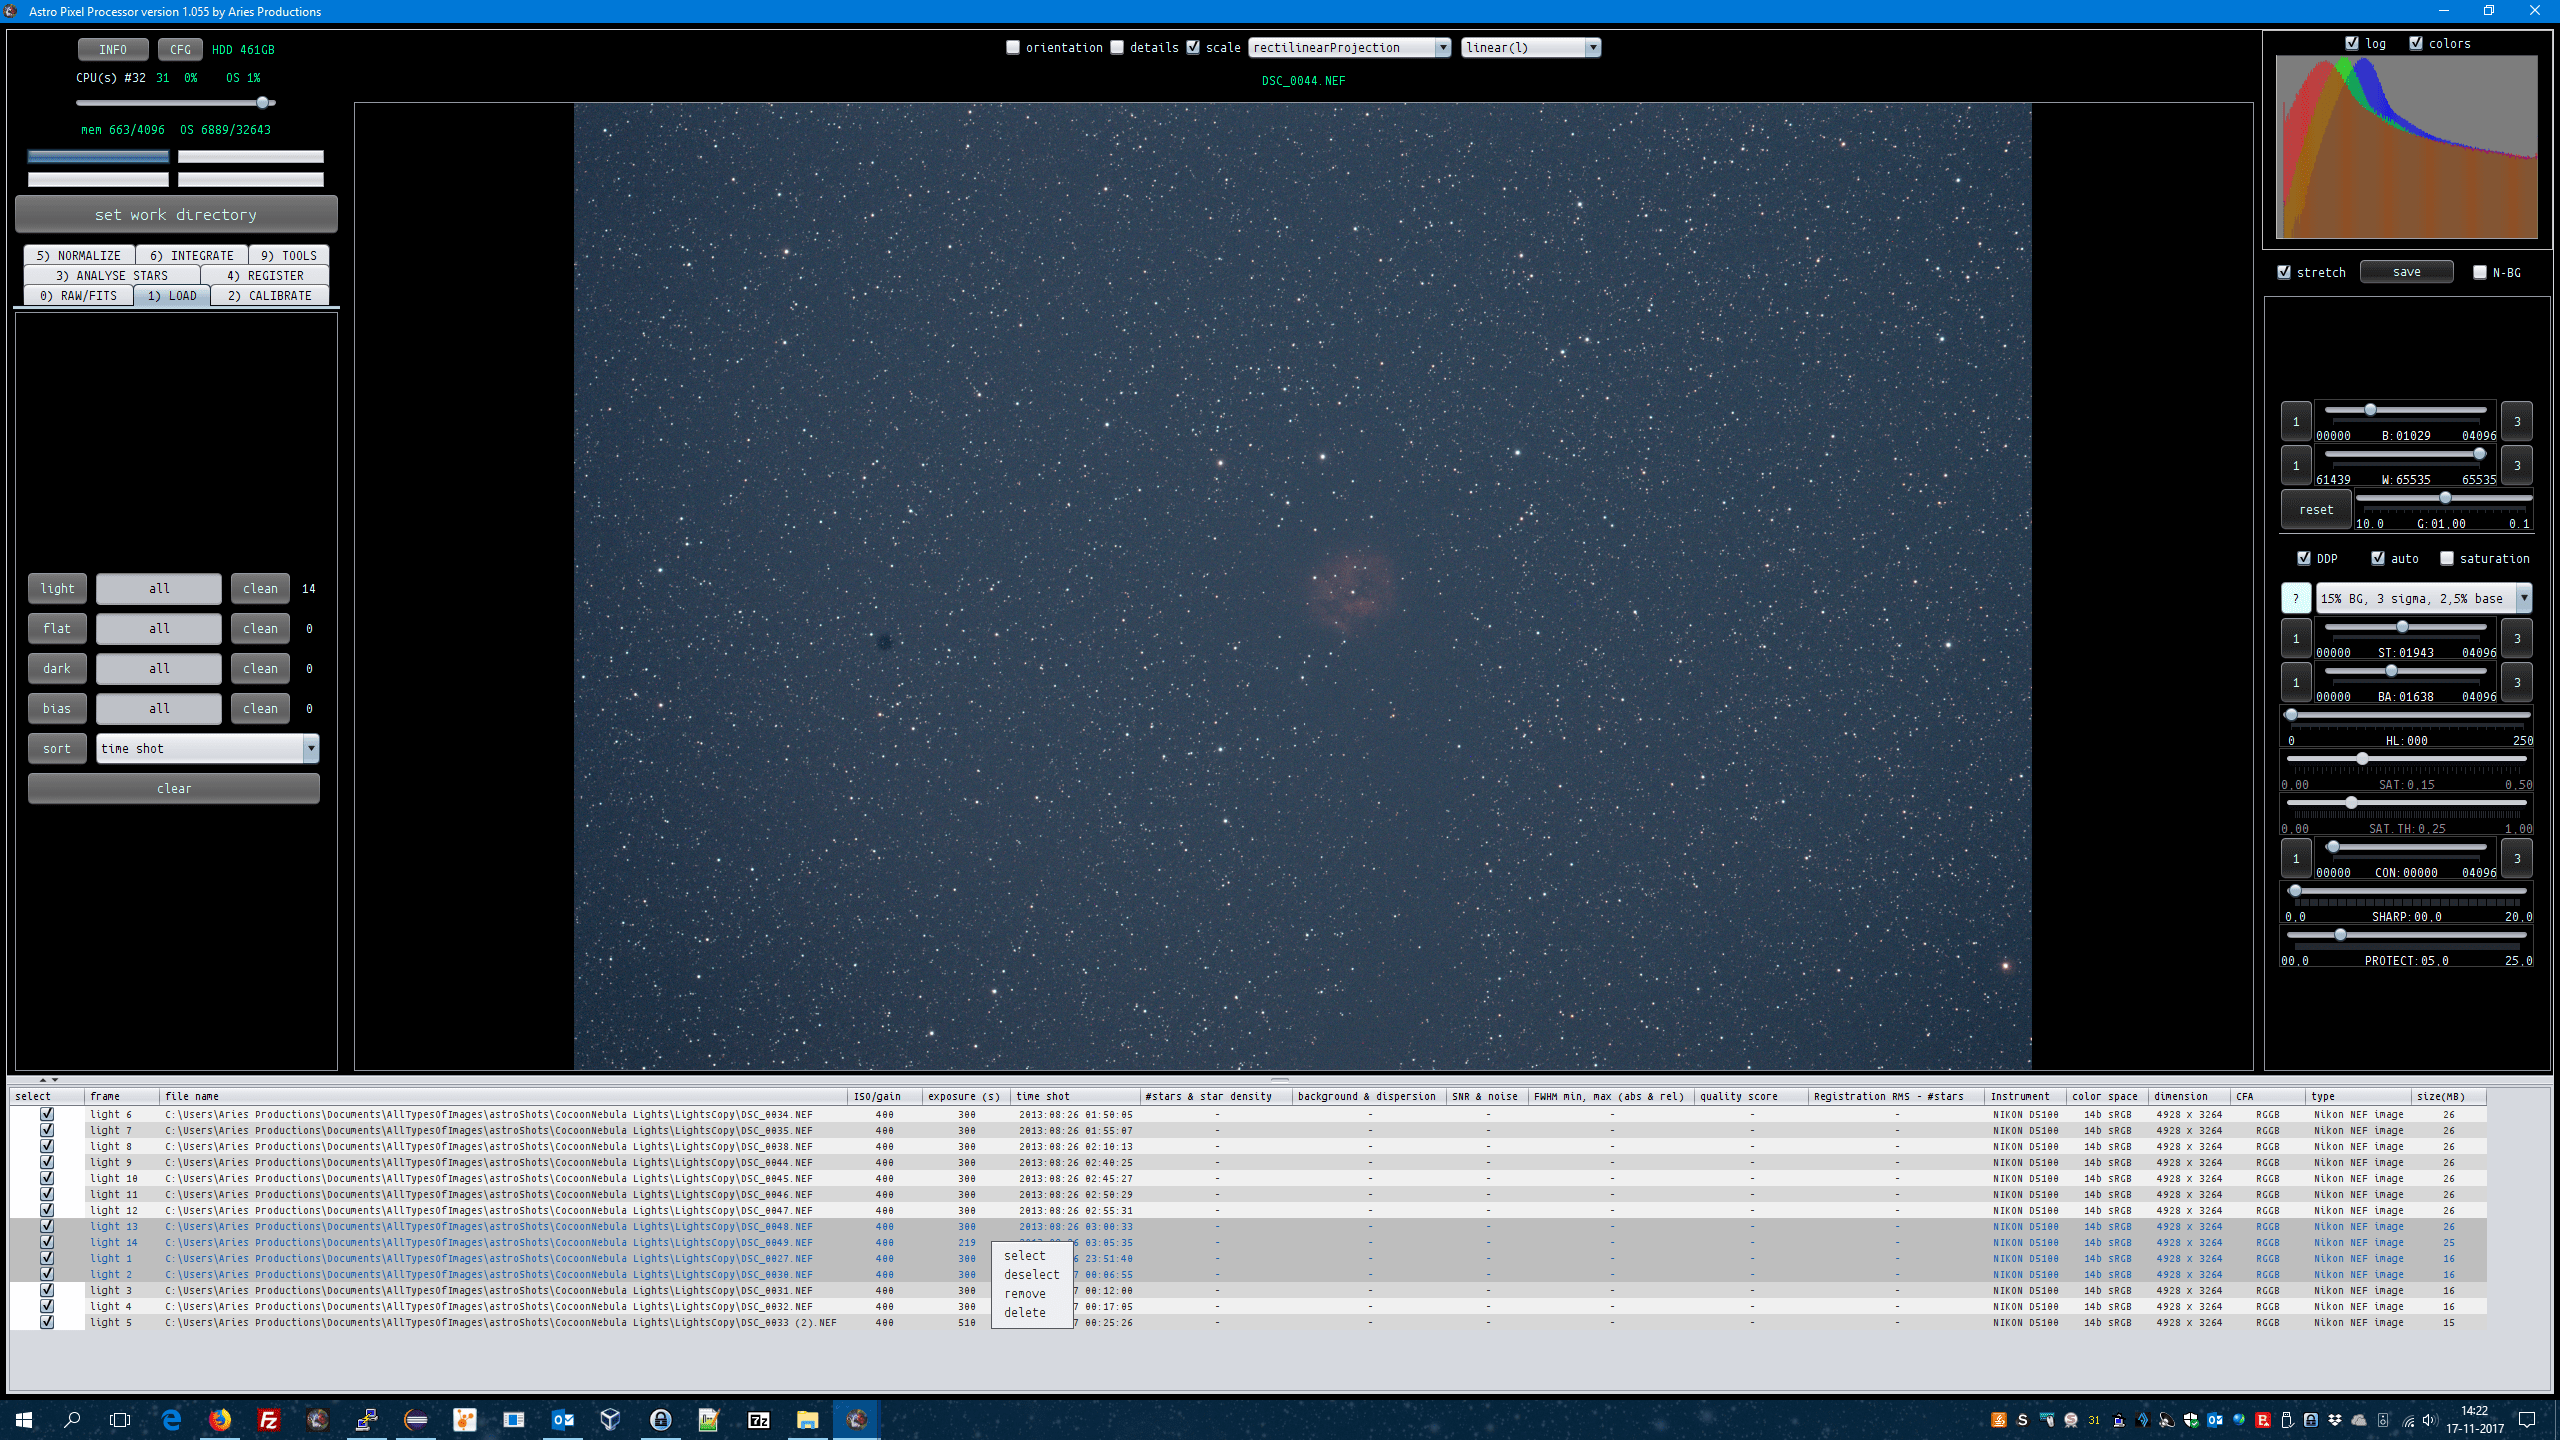The image size is (2560, 1440).
Task: Expand the rectilinearProjection dropdown
Action: 1442,47
